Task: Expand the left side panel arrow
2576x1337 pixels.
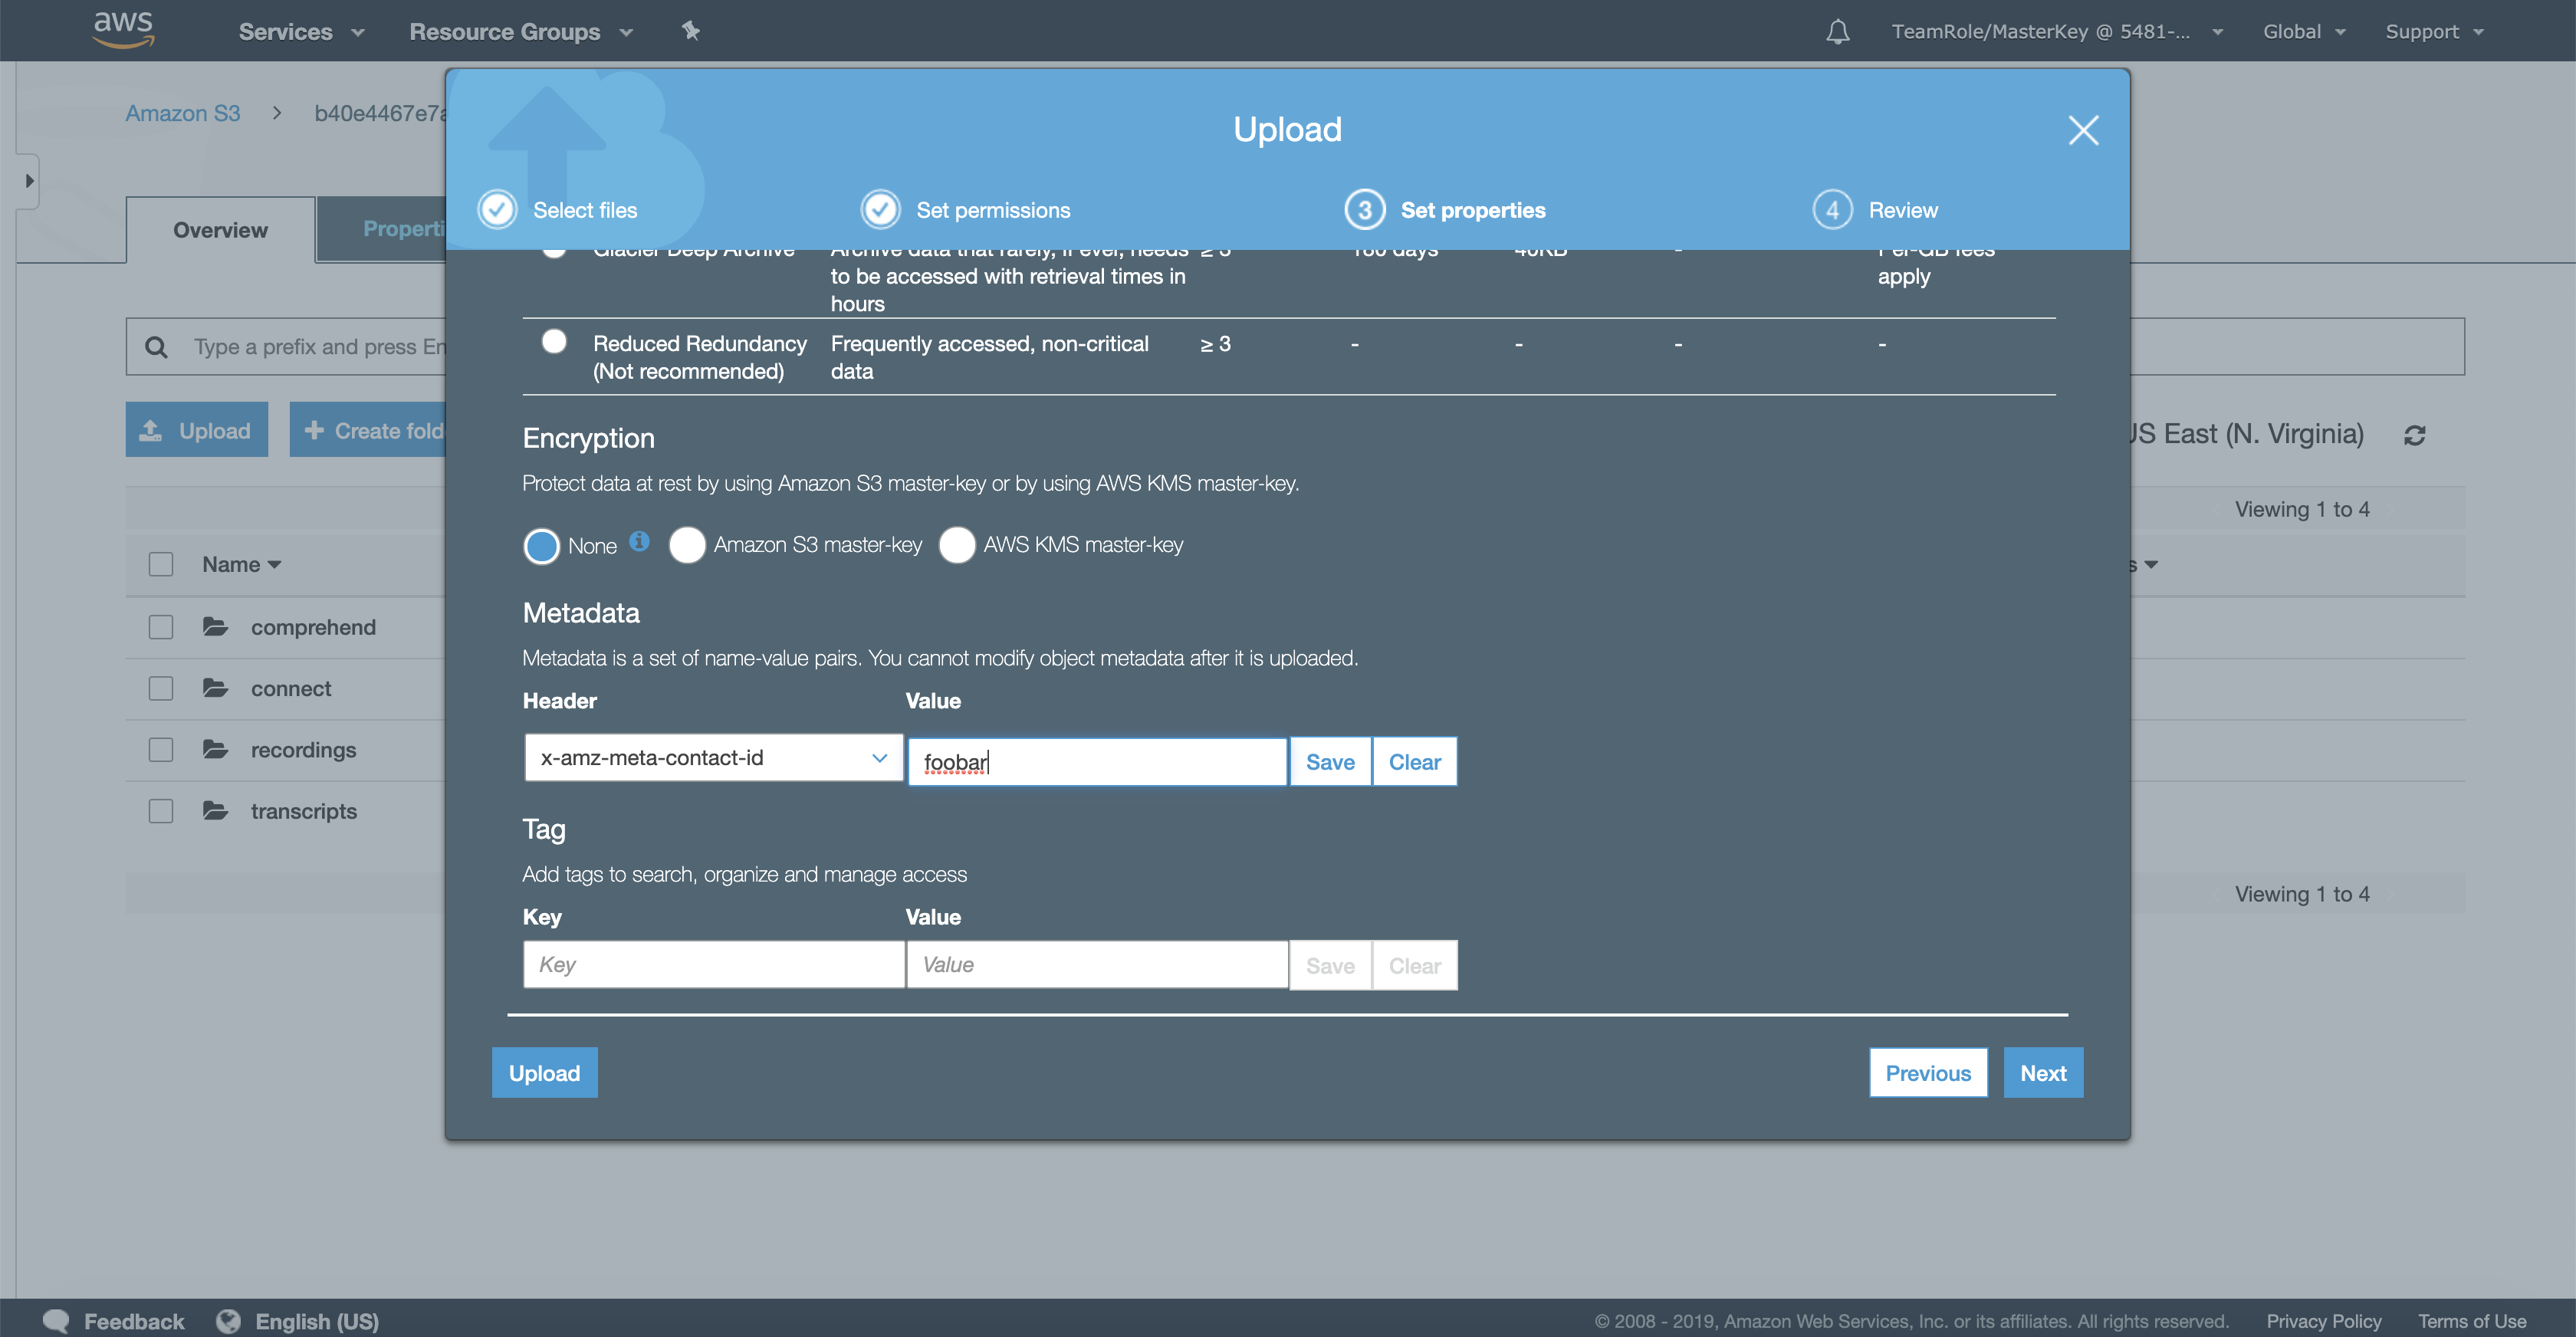Action: pos(29,181)
